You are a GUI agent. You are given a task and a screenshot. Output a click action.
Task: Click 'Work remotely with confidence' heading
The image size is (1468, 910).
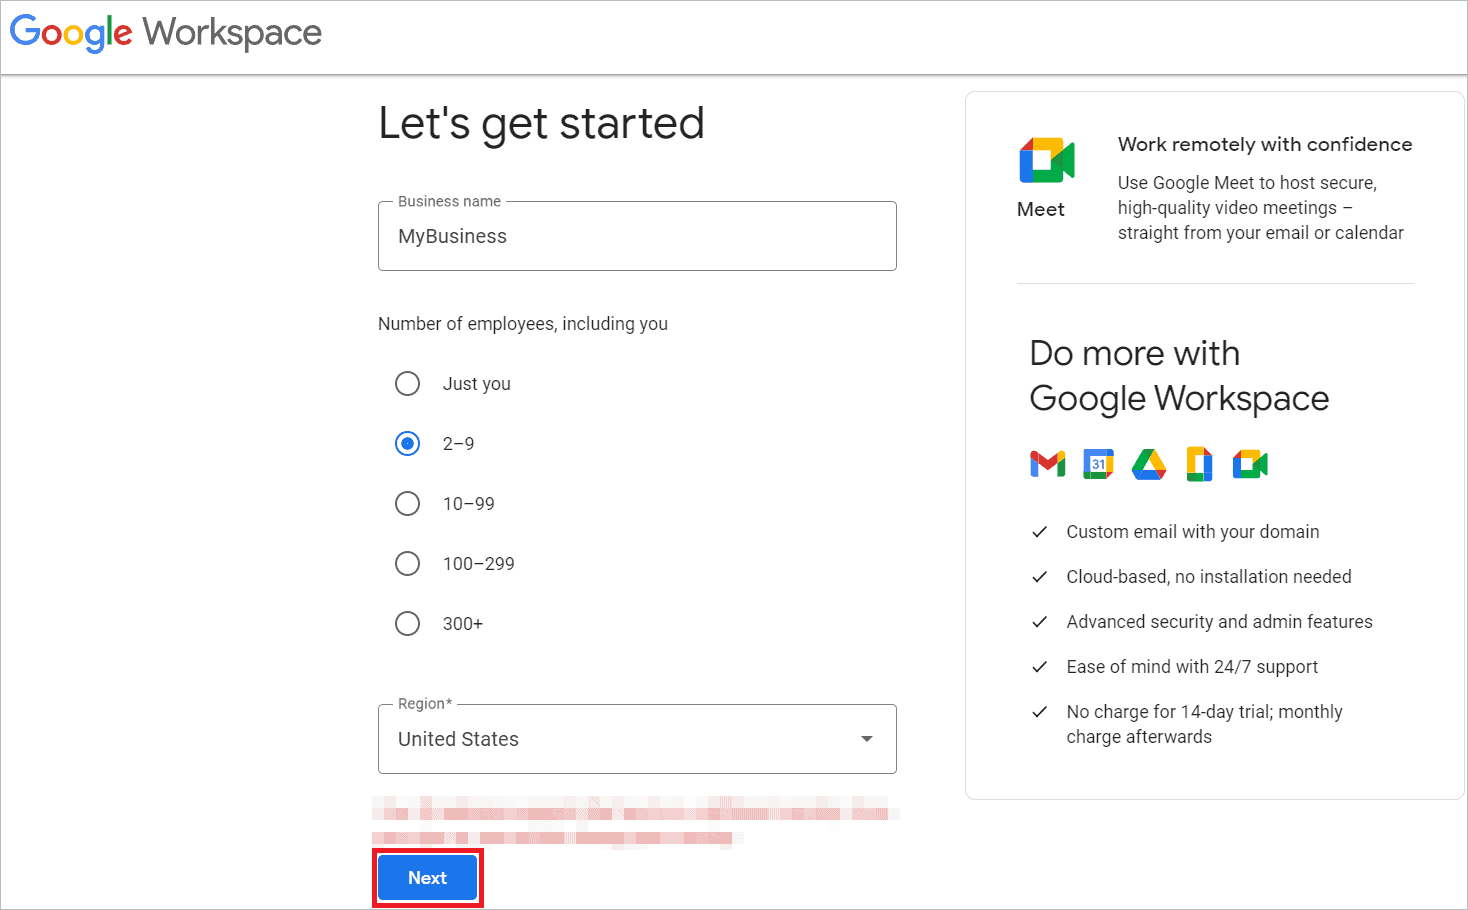click(x=1265, y=144)
